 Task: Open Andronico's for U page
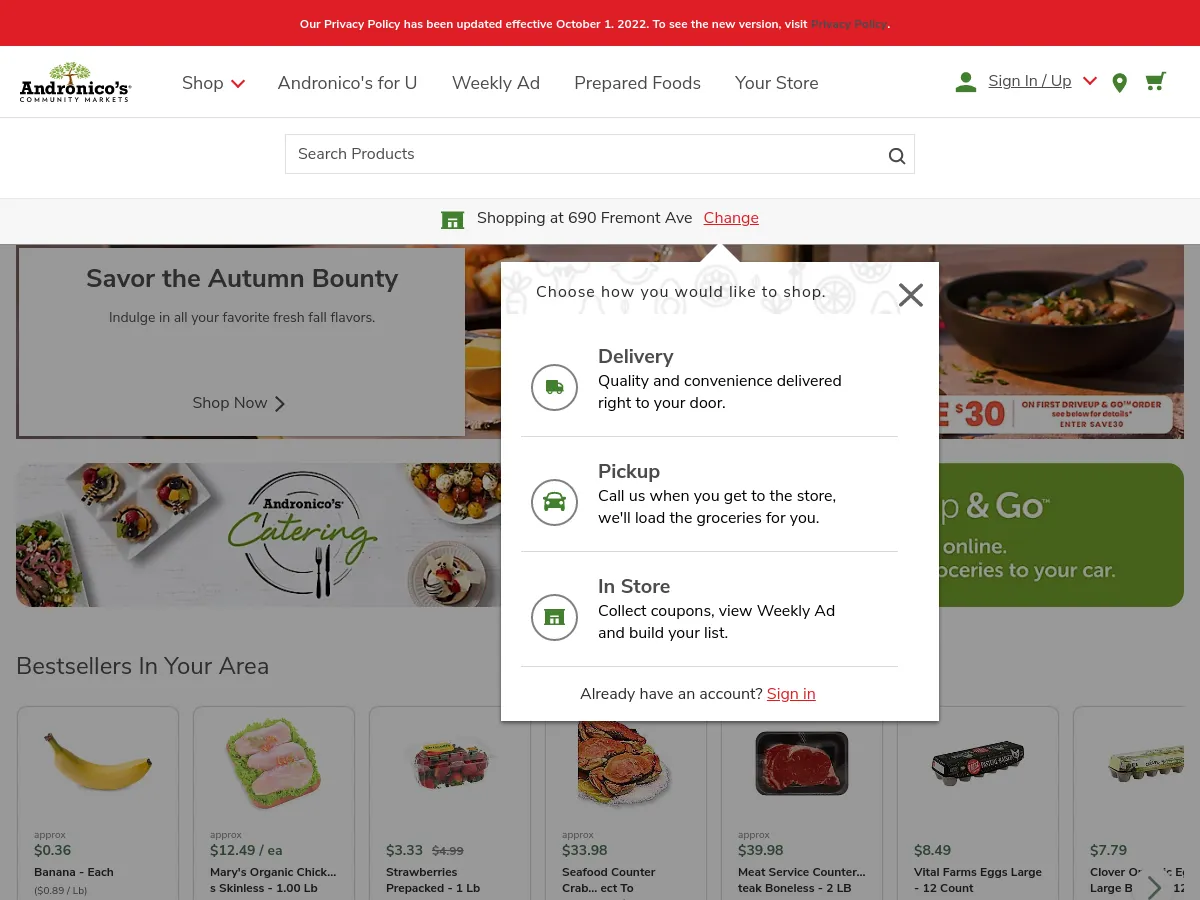tap(347, 83)
